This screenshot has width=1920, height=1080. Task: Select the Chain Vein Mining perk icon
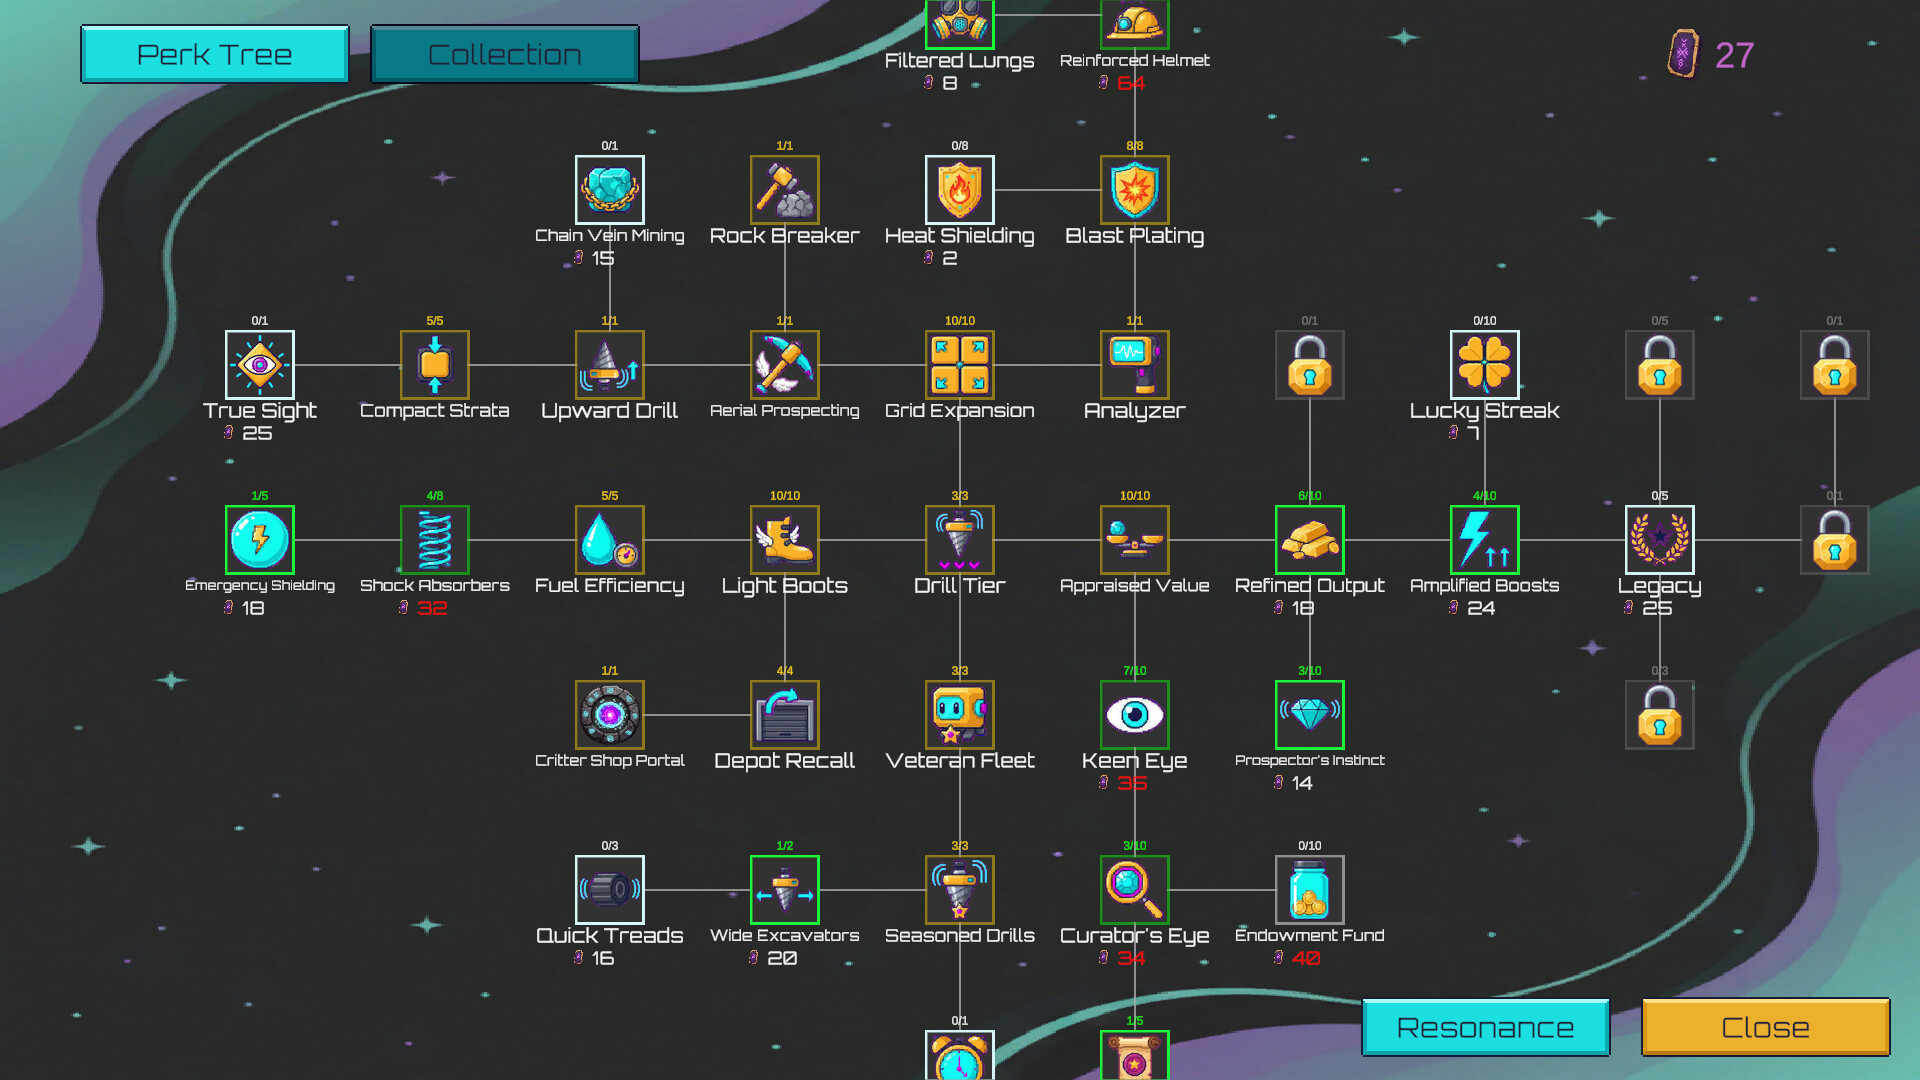(x=610, y=190)
